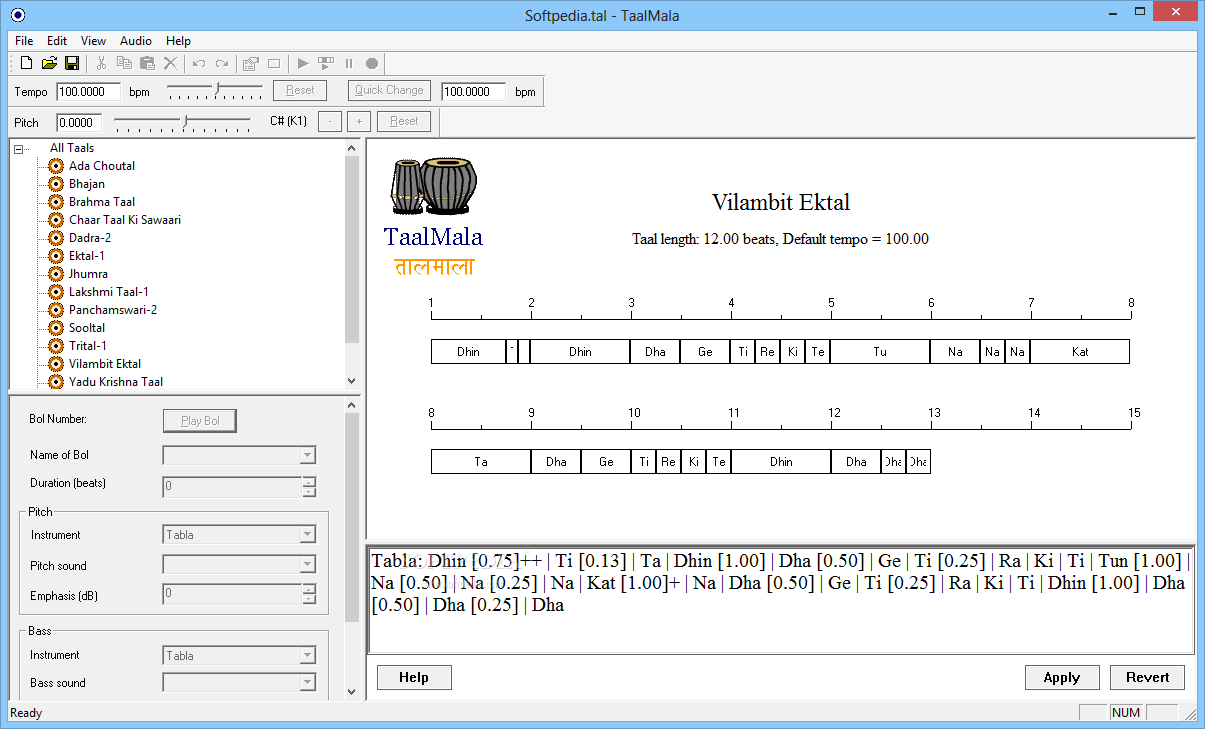1205x729 pixels.
Task: Click the play selection toolbar icon
Action: [326, 63]
